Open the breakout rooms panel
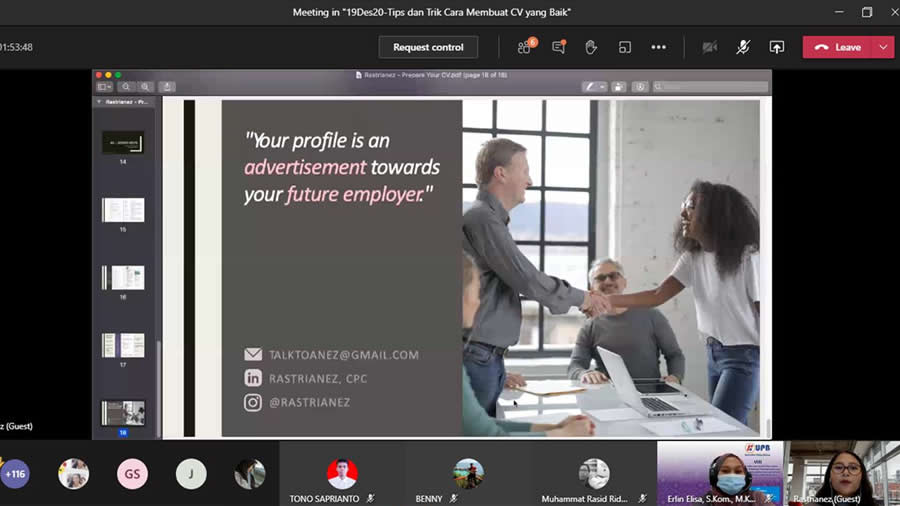Viewport: 900px width, 506px height. pyautogui.click(x=625, y=47)
